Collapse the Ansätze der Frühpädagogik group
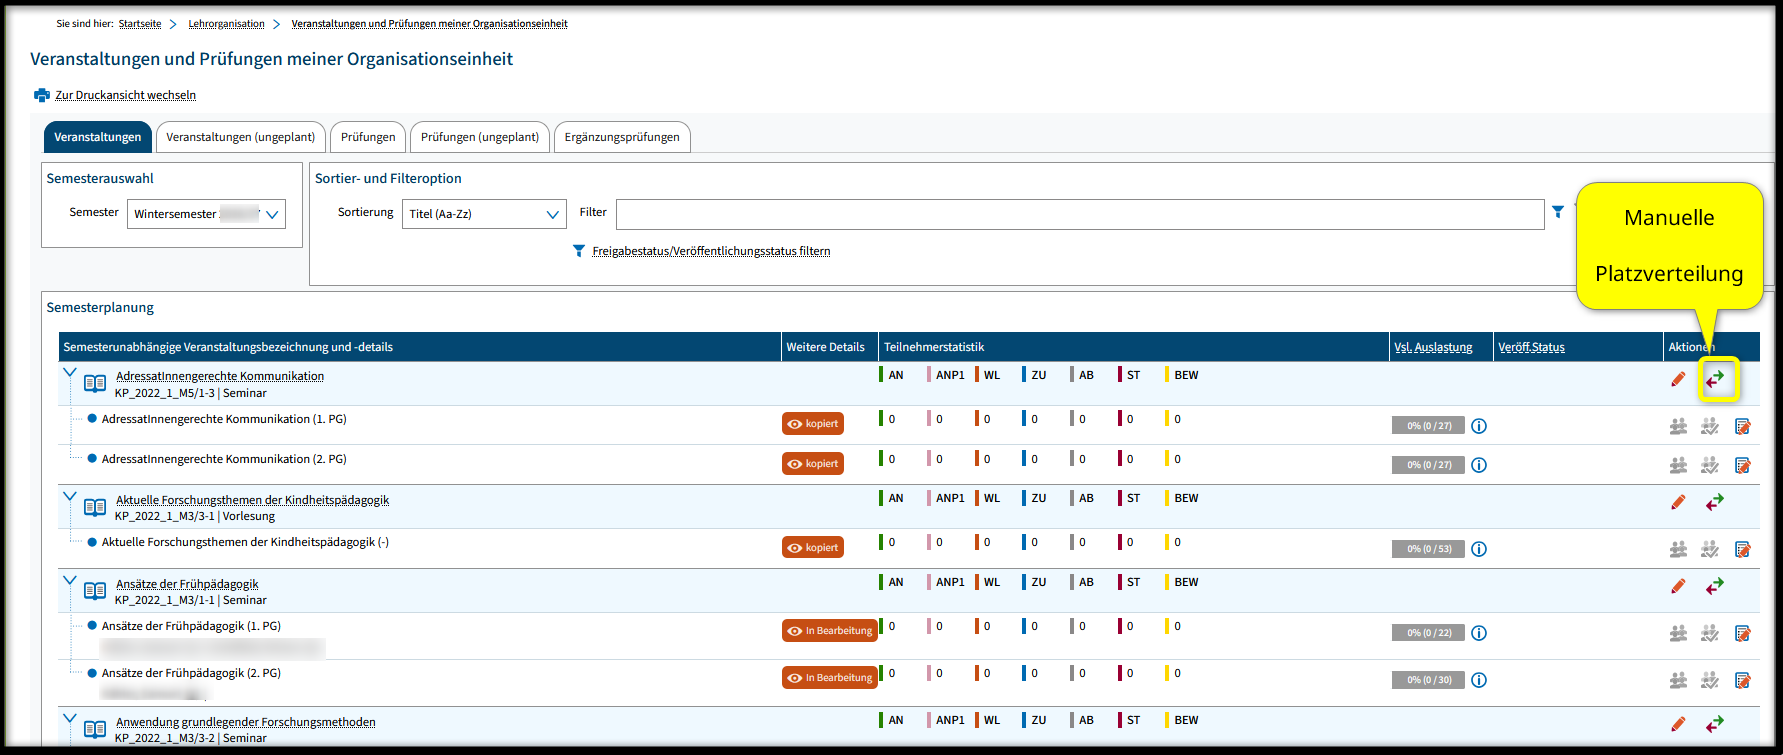 coord(70,581)
